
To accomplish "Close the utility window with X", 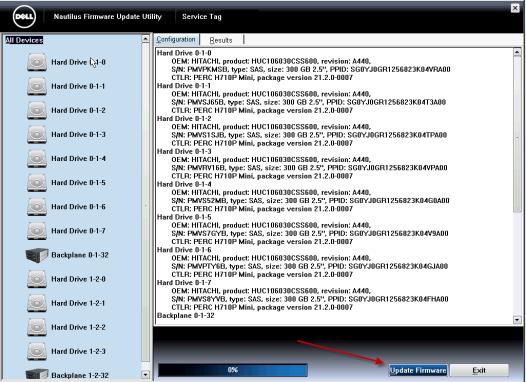I will click(x=515, y=8).
